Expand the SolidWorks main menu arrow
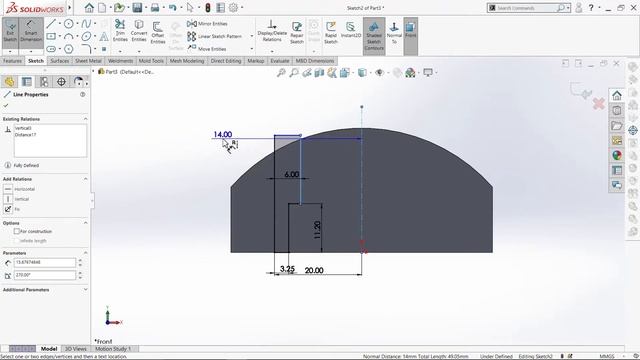 [70, 7]
